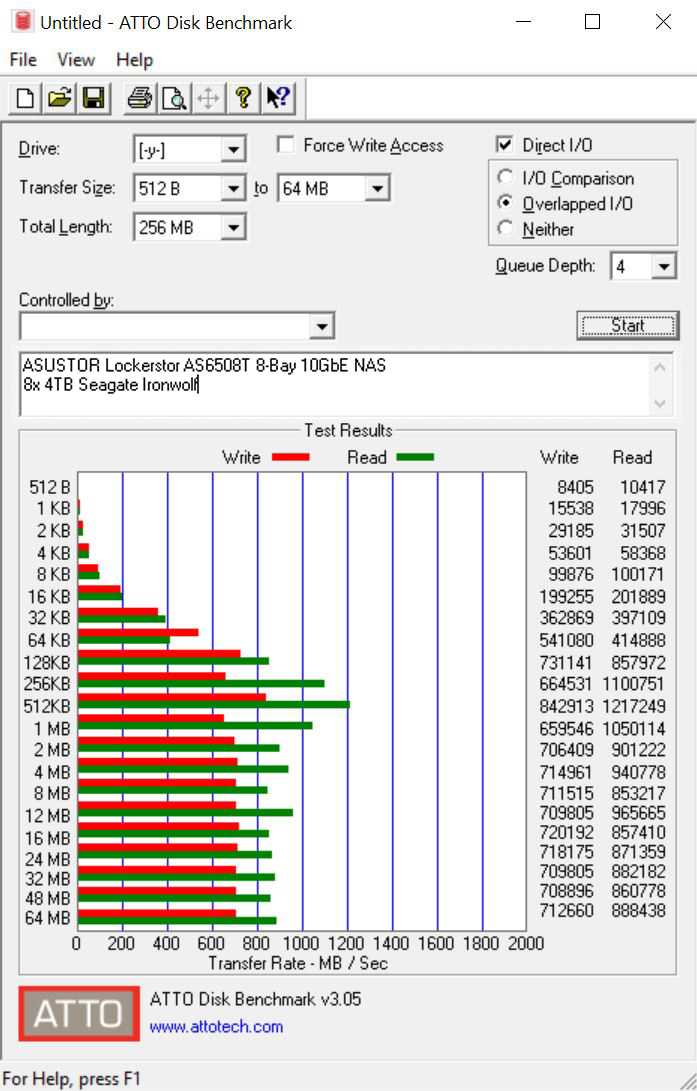This screenshot has width=697, height=1091.
Task: Select the Overlapped I/O radio option
Action: (x=505, y=203)
